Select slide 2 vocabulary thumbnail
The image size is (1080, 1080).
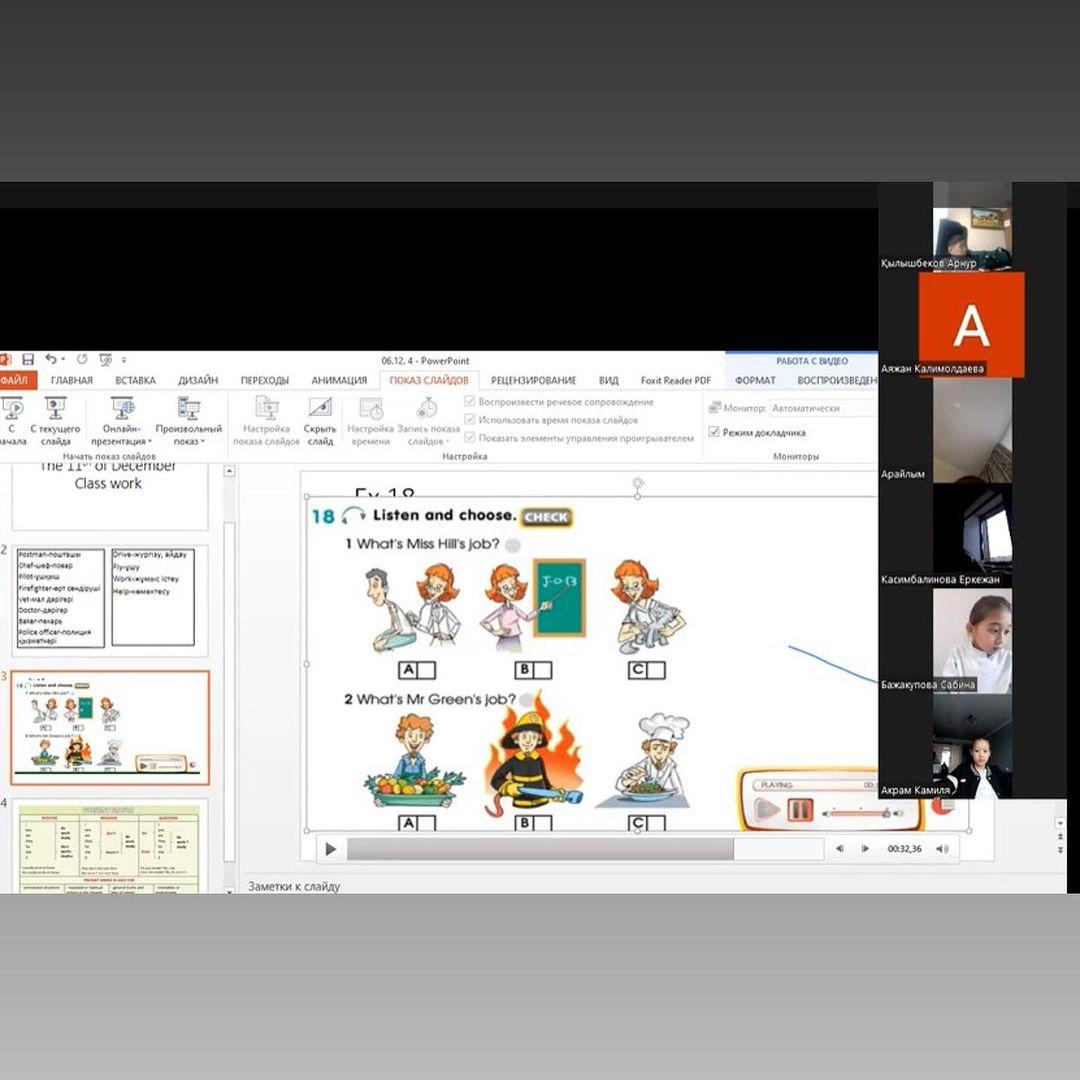[110, 599]
